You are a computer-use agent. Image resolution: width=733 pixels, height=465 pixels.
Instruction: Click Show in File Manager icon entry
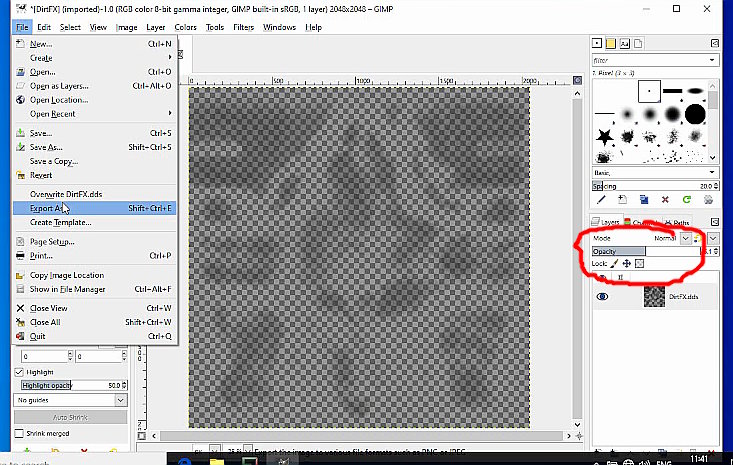(x=20, y=289)
